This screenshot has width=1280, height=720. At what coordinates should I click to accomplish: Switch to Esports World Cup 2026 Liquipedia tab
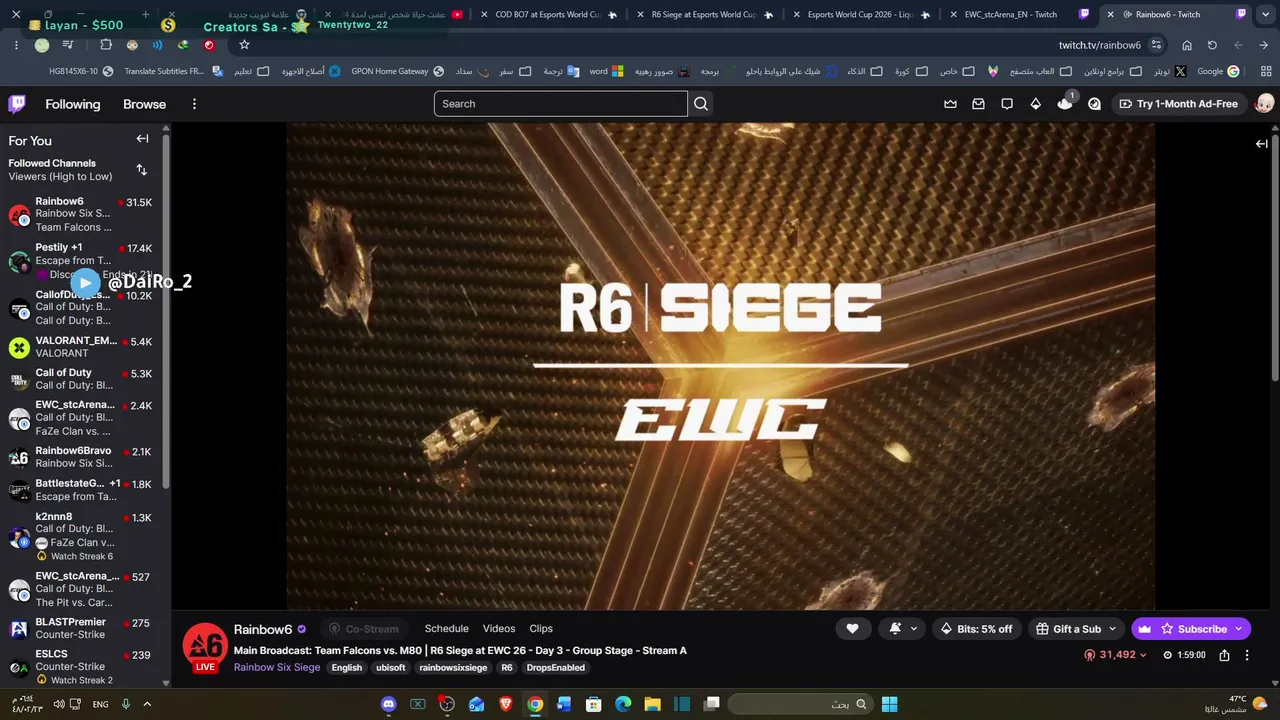point(860,14)
